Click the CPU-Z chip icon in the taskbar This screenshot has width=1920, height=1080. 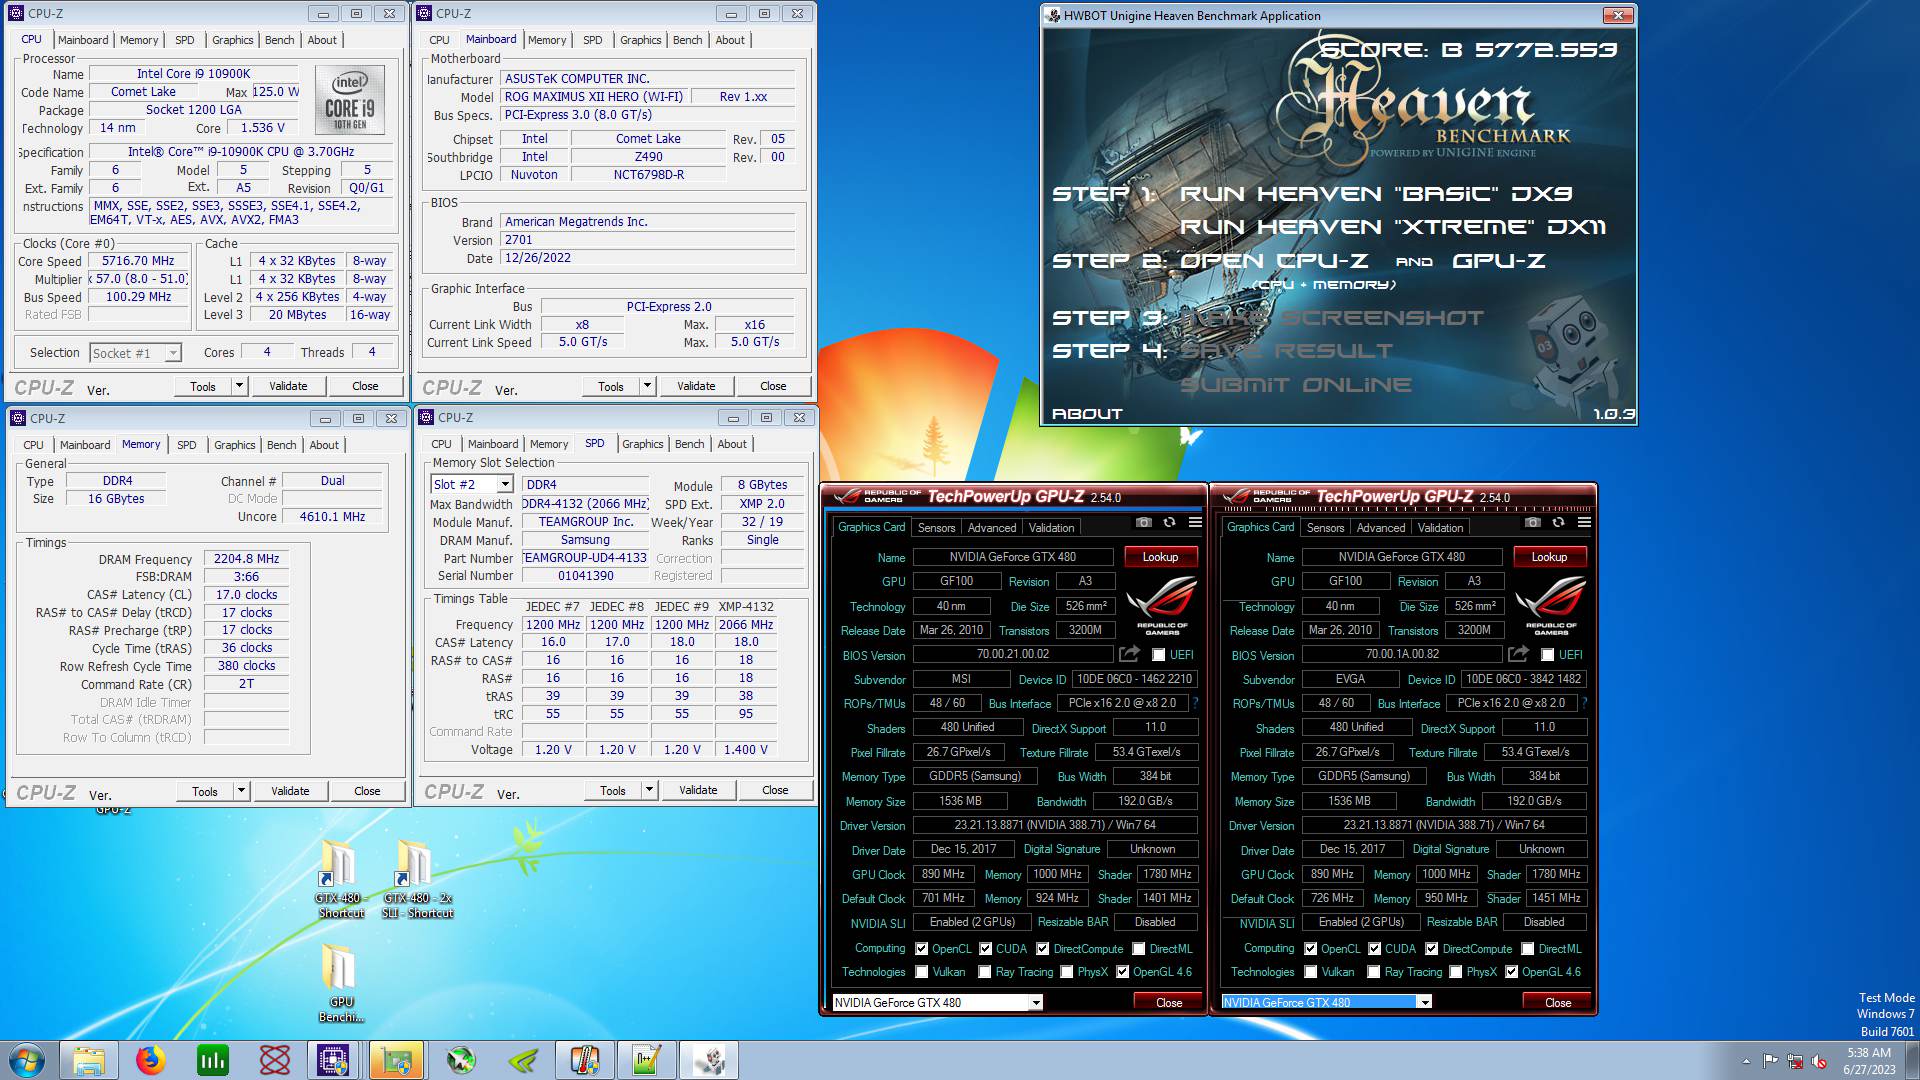click(333, 1060)
